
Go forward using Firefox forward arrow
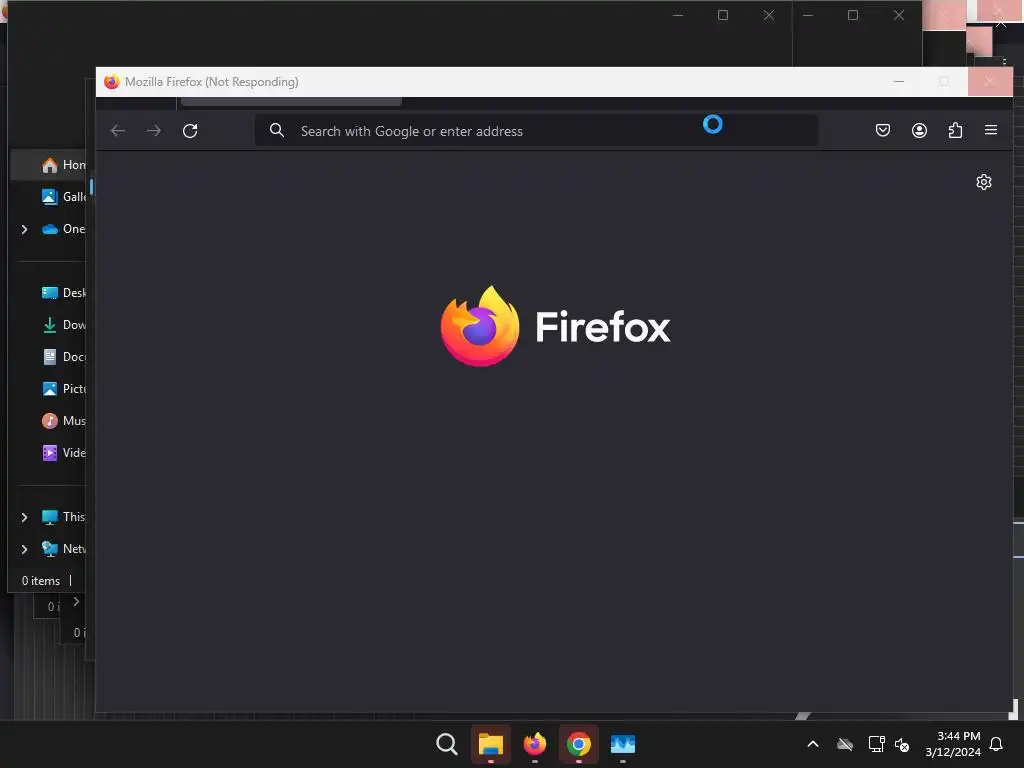(153, 131)
